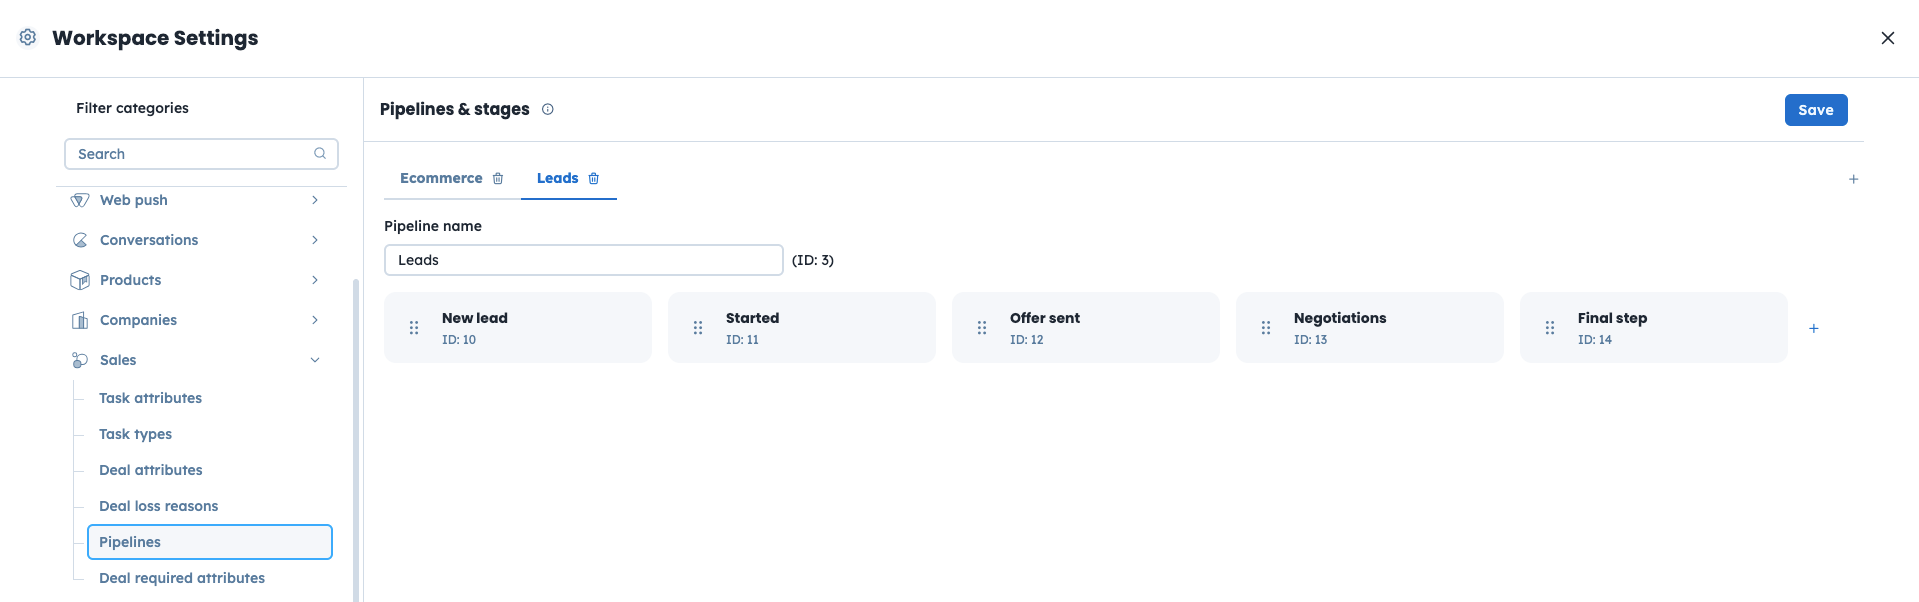Click the info icon beside Pipelines & stages
Screen dimensions: 1919x602
[x=548, y=110]
